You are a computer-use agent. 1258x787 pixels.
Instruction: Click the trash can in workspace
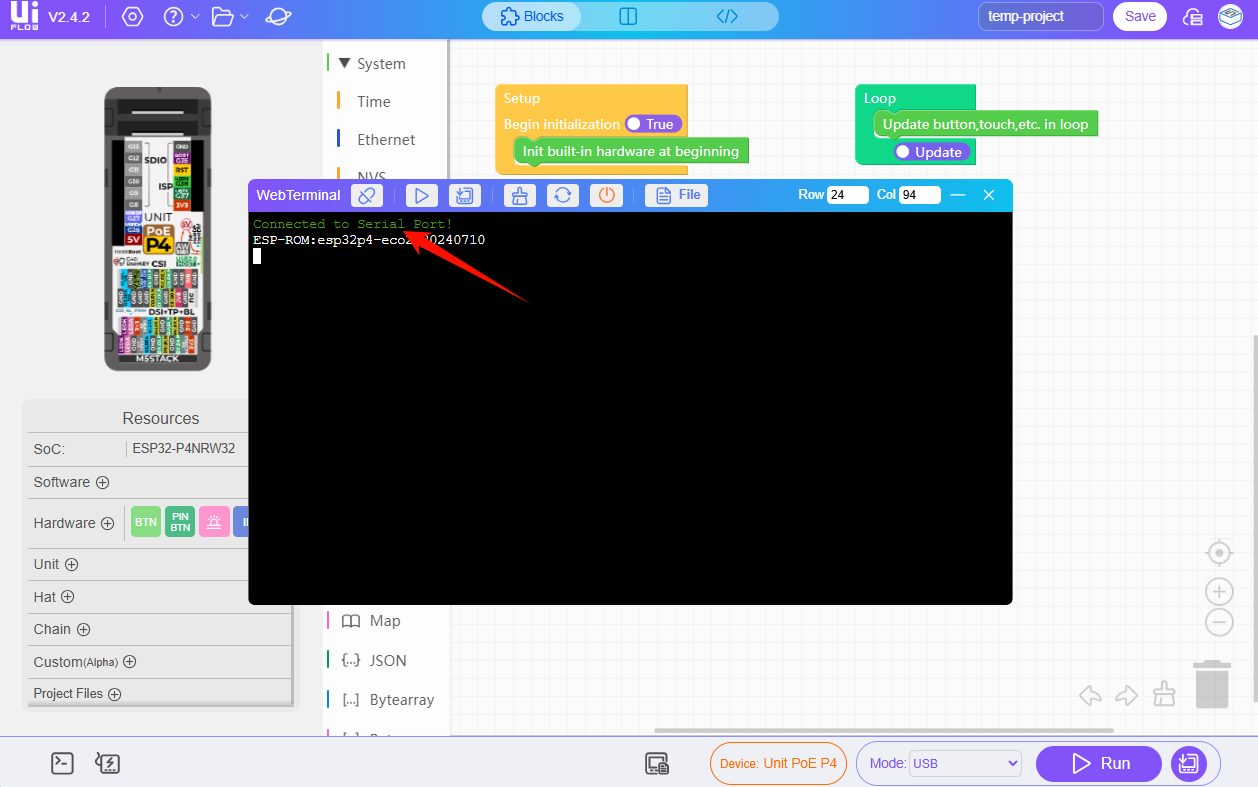click(1212, 684)
